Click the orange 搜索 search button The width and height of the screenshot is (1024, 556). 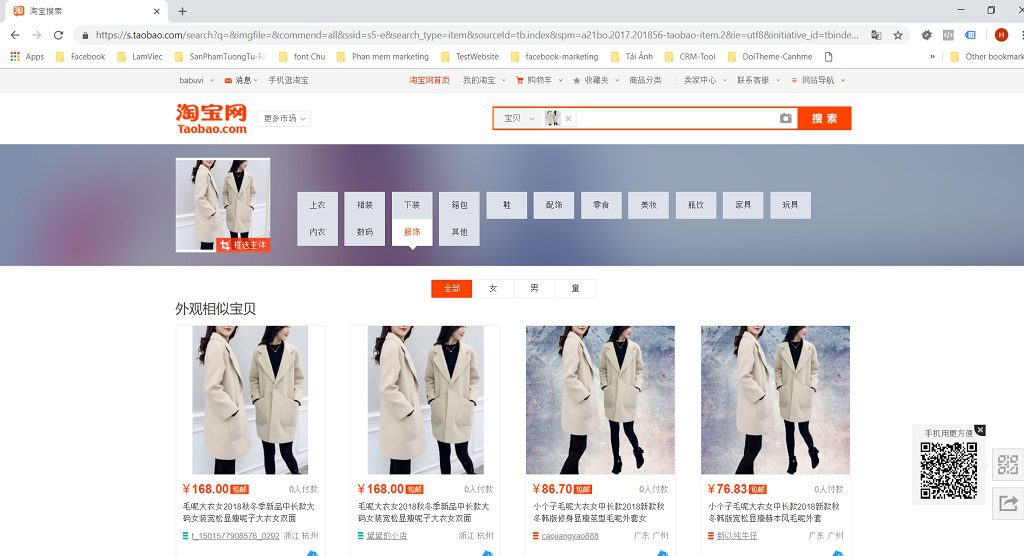[824, 118]
